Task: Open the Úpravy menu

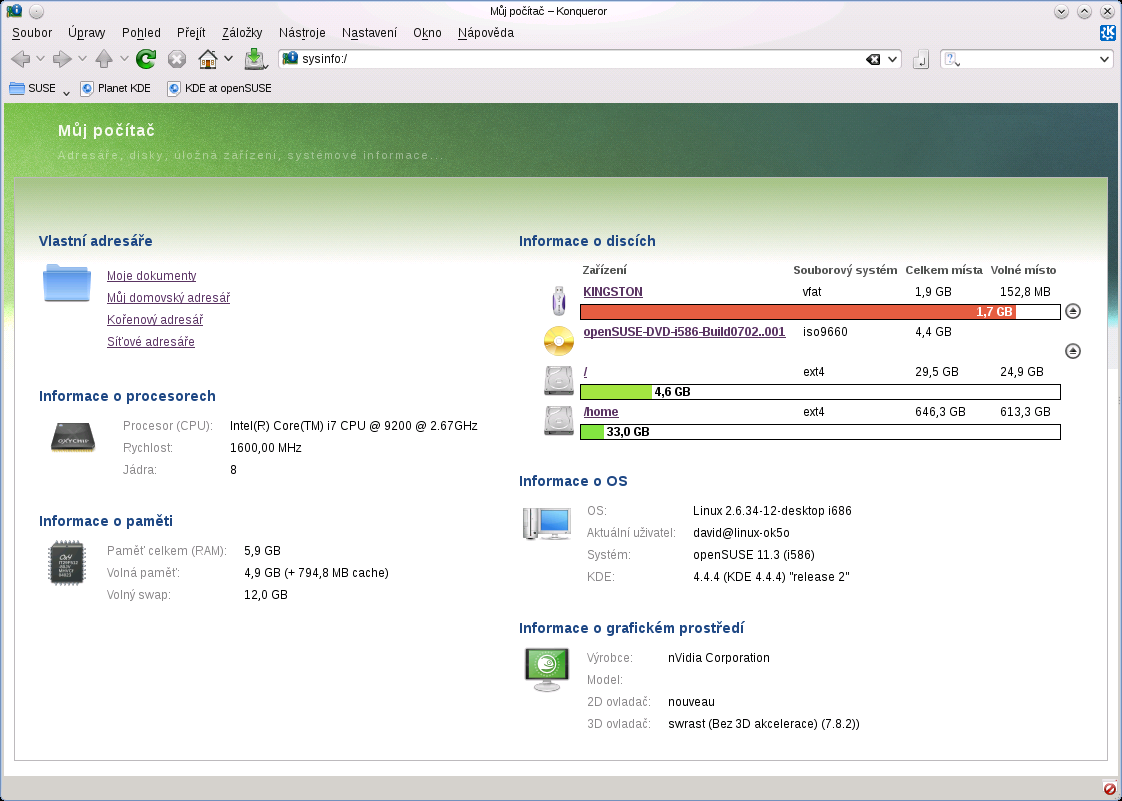Action: [87, 33]
